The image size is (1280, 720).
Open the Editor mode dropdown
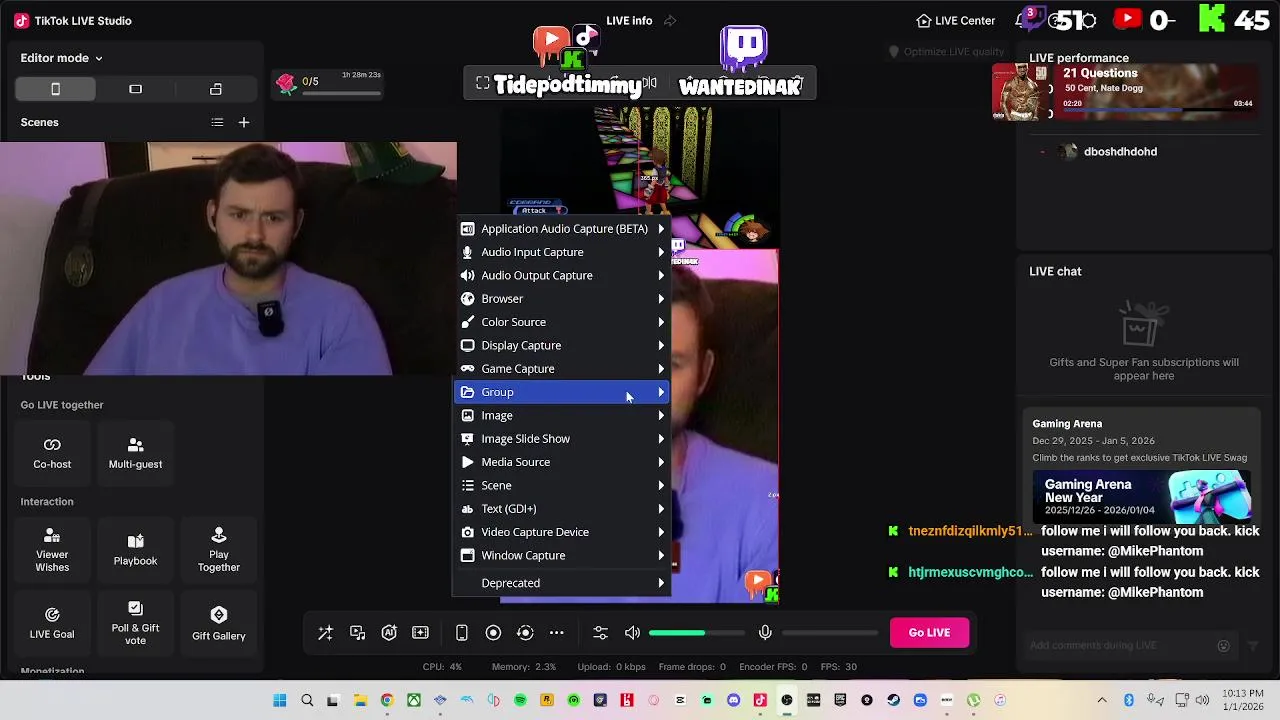tap(62, 58)
